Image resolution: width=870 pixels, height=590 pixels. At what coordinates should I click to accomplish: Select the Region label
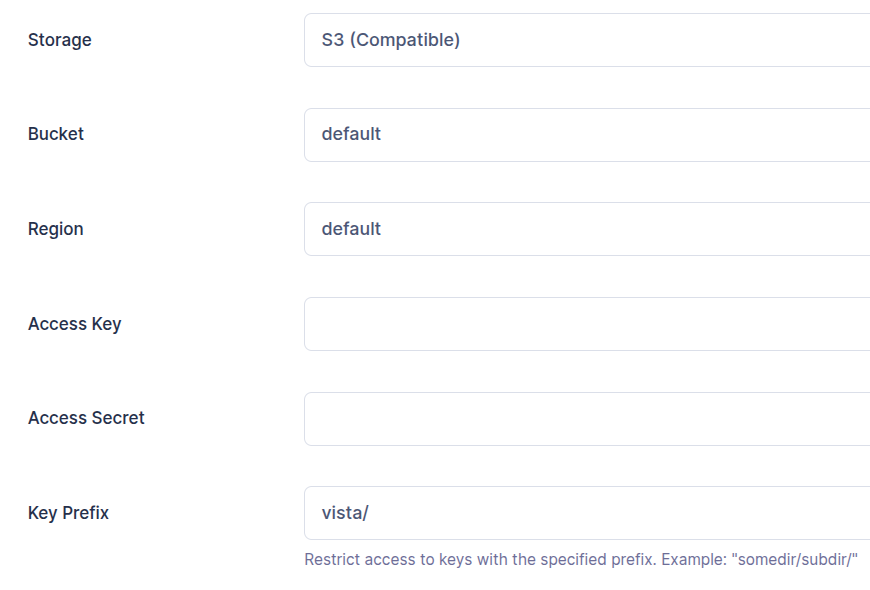55,229
